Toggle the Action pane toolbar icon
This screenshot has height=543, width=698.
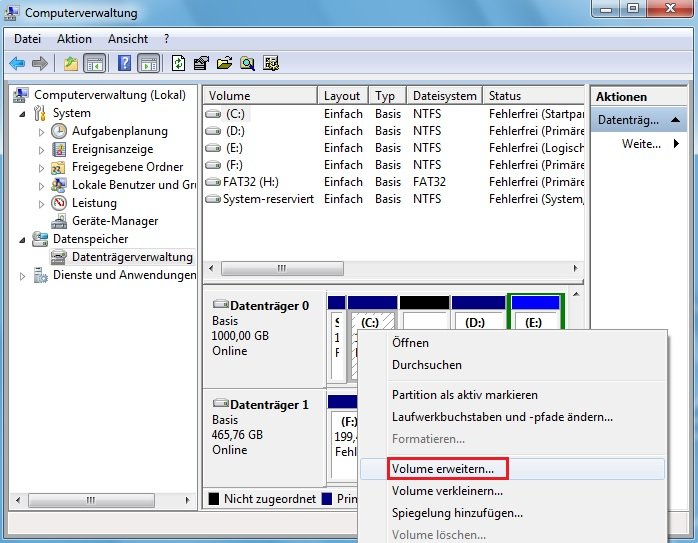pos(149,64)
